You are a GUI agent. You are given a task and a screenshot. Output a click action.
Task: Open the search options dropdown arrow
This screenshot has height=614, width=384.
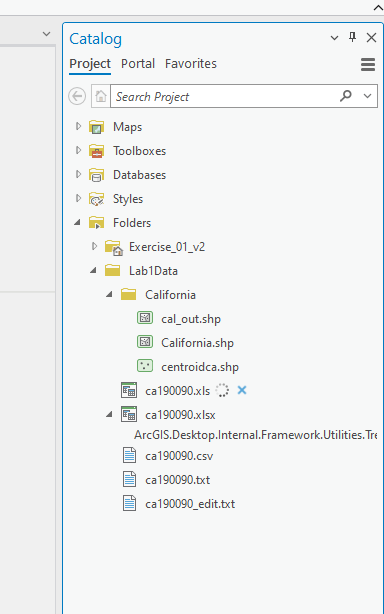coord(367,96)
